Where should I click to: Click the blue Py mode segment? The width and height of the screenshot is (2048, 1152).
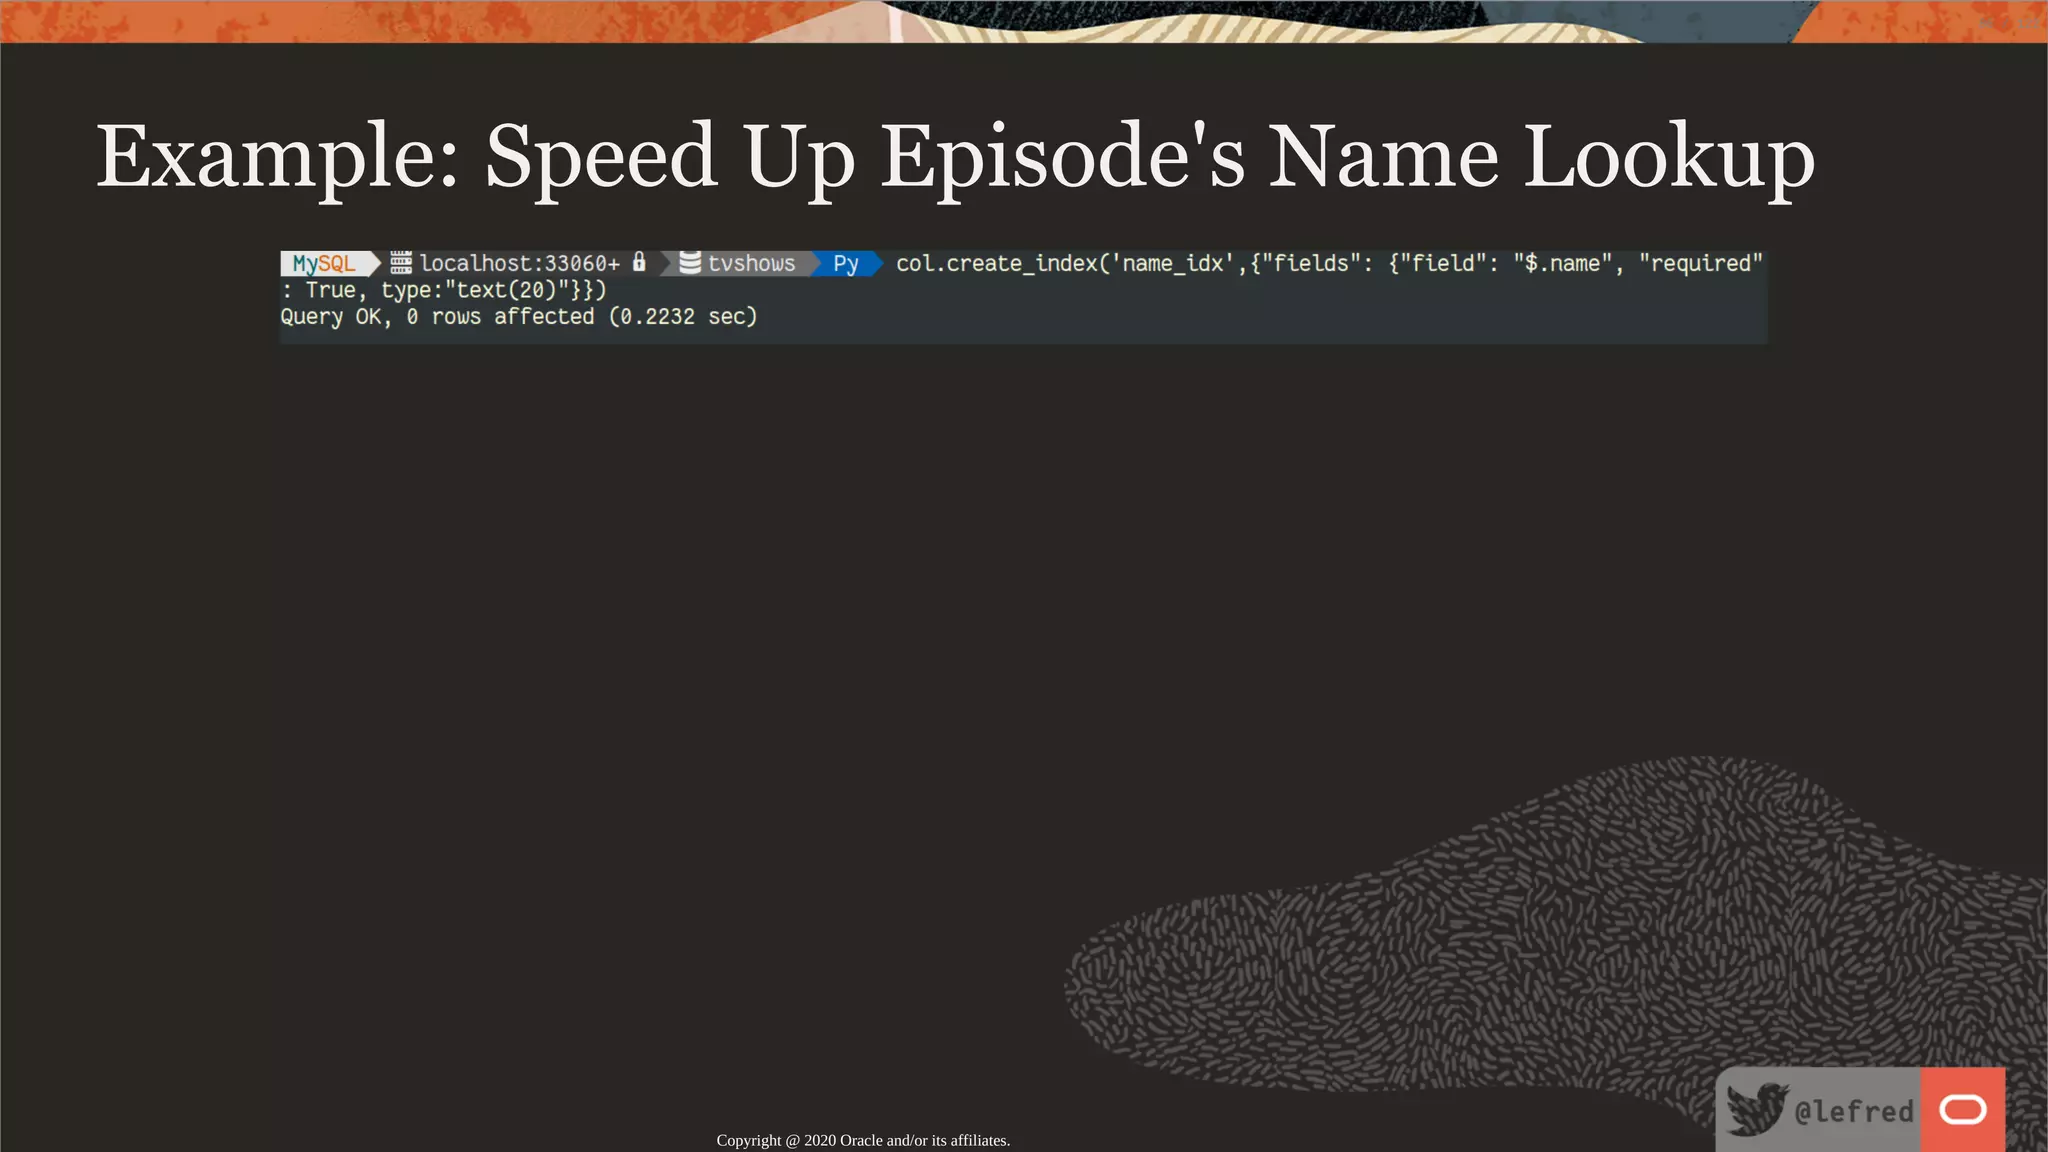[846, 264]
